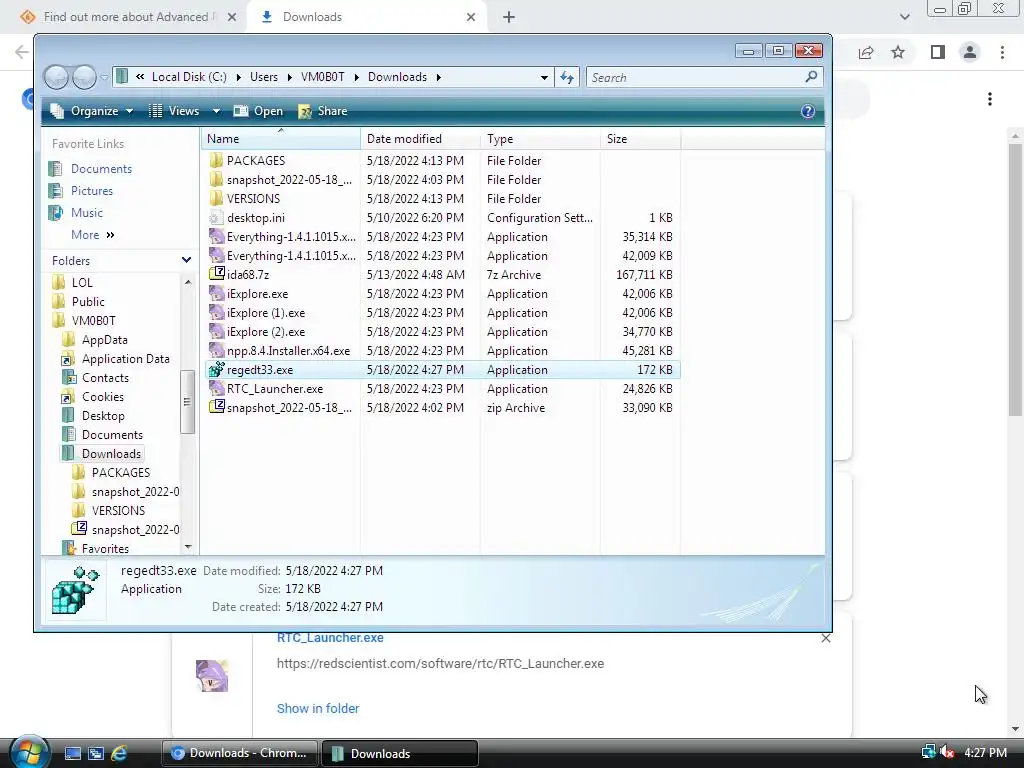Screen dimensions: 1024x768
Task: Open recent pages dropdown beside nav buttons
Action: coord(104,77)
